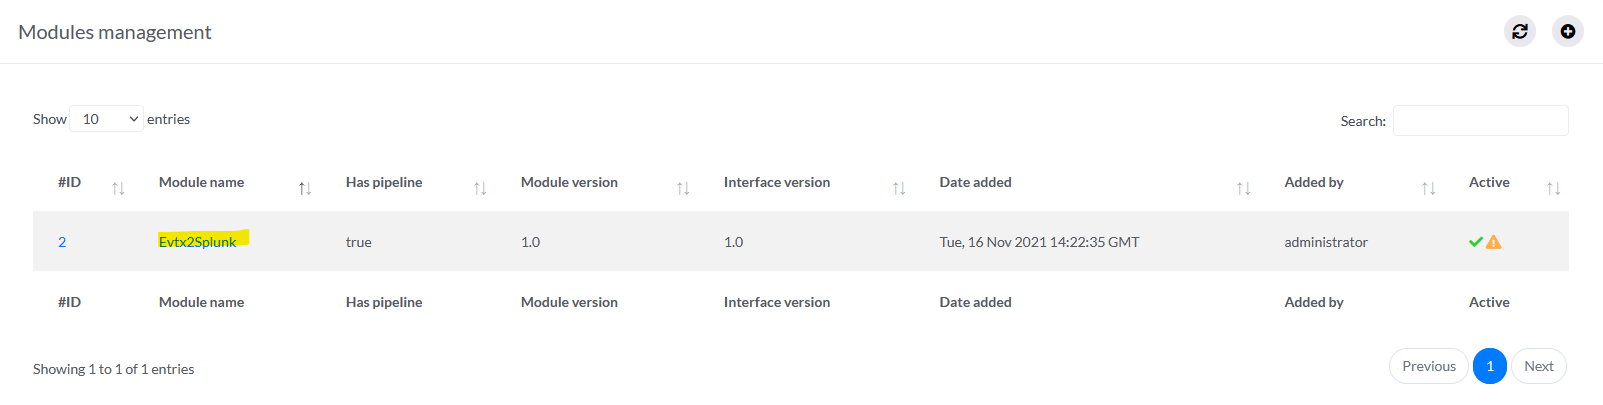Sort by Has pipeline column arrows

(480, 188)
